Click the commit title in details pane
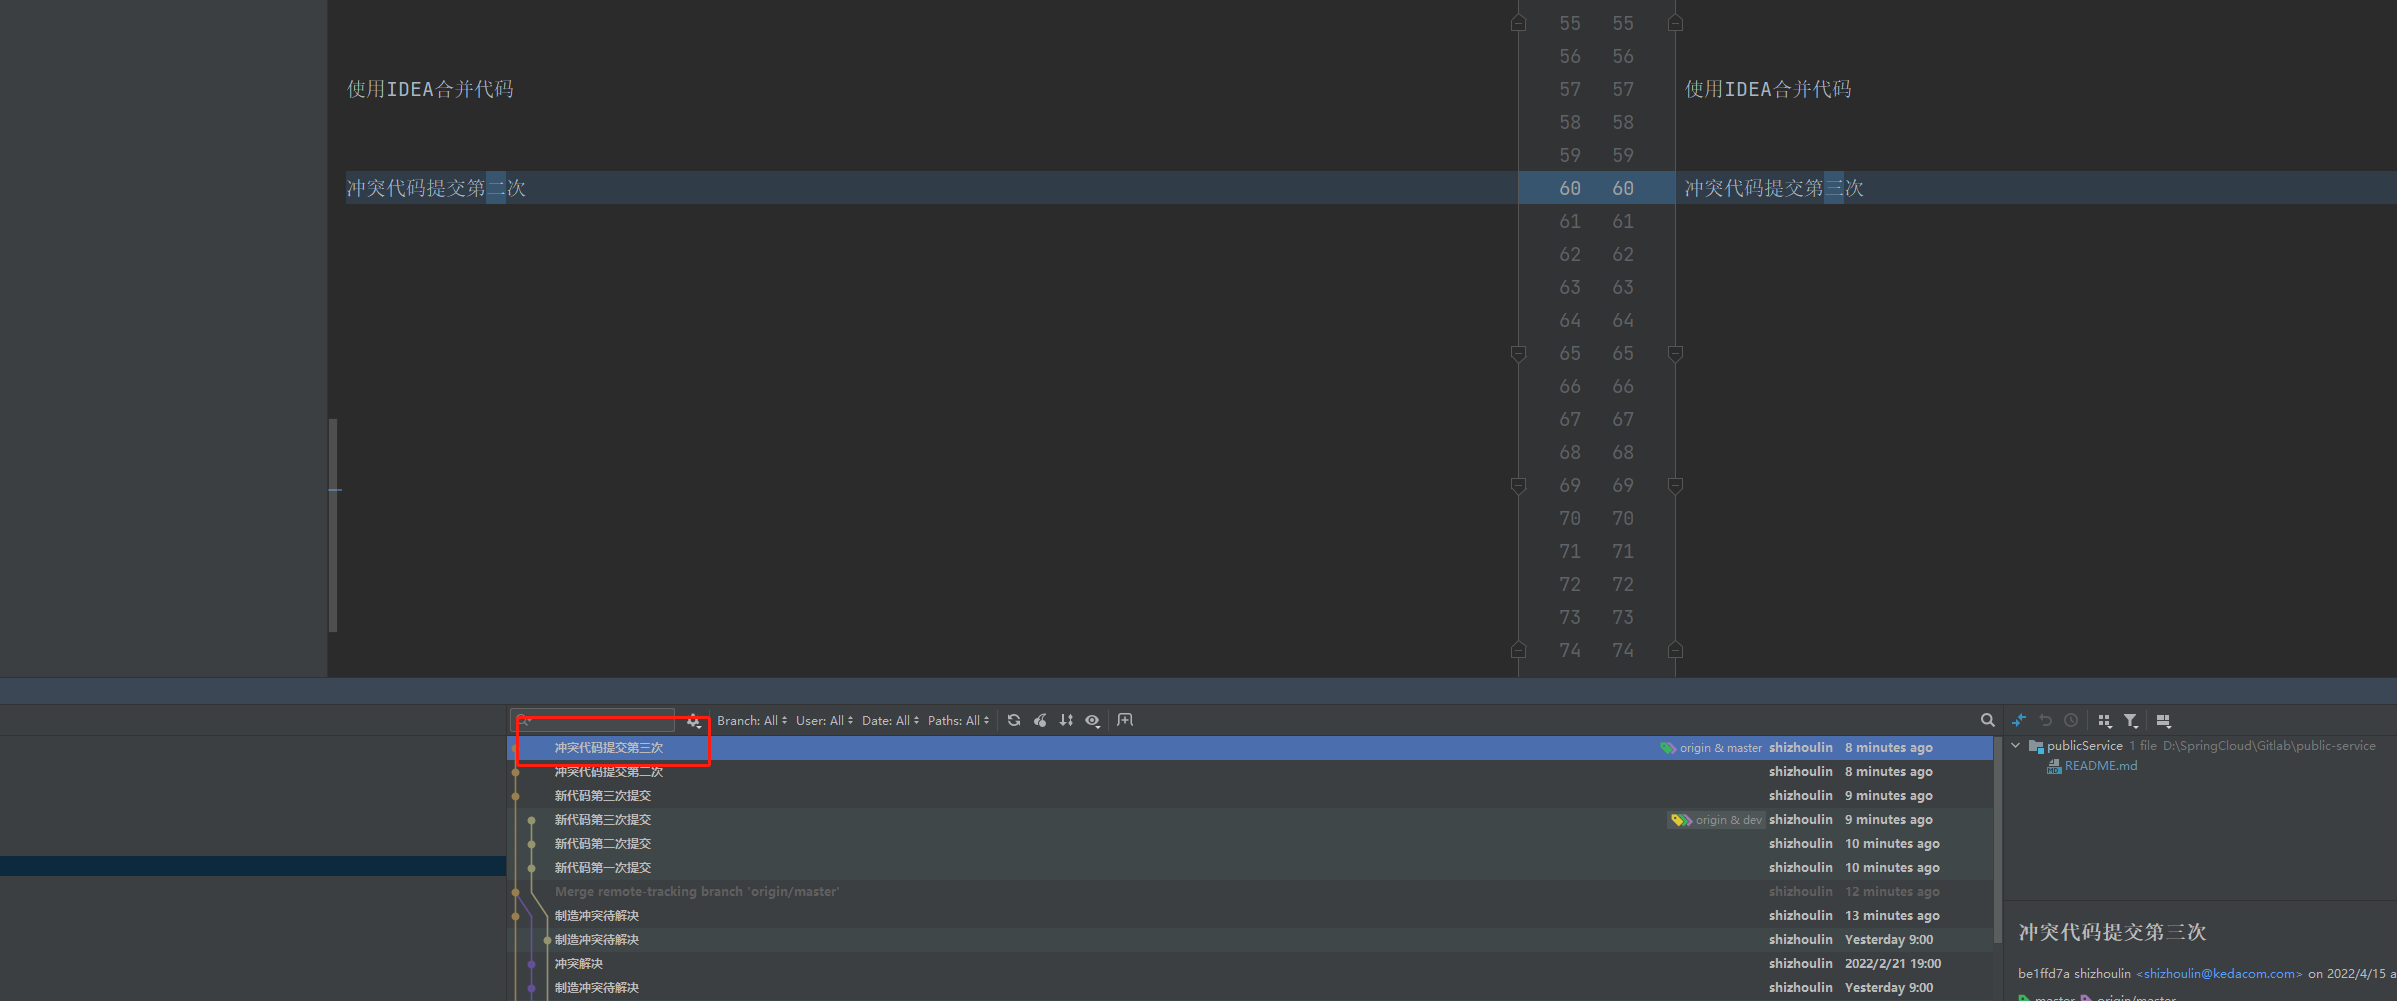The height and width of the screenshot is (1001, 2397). [2112, 932]
